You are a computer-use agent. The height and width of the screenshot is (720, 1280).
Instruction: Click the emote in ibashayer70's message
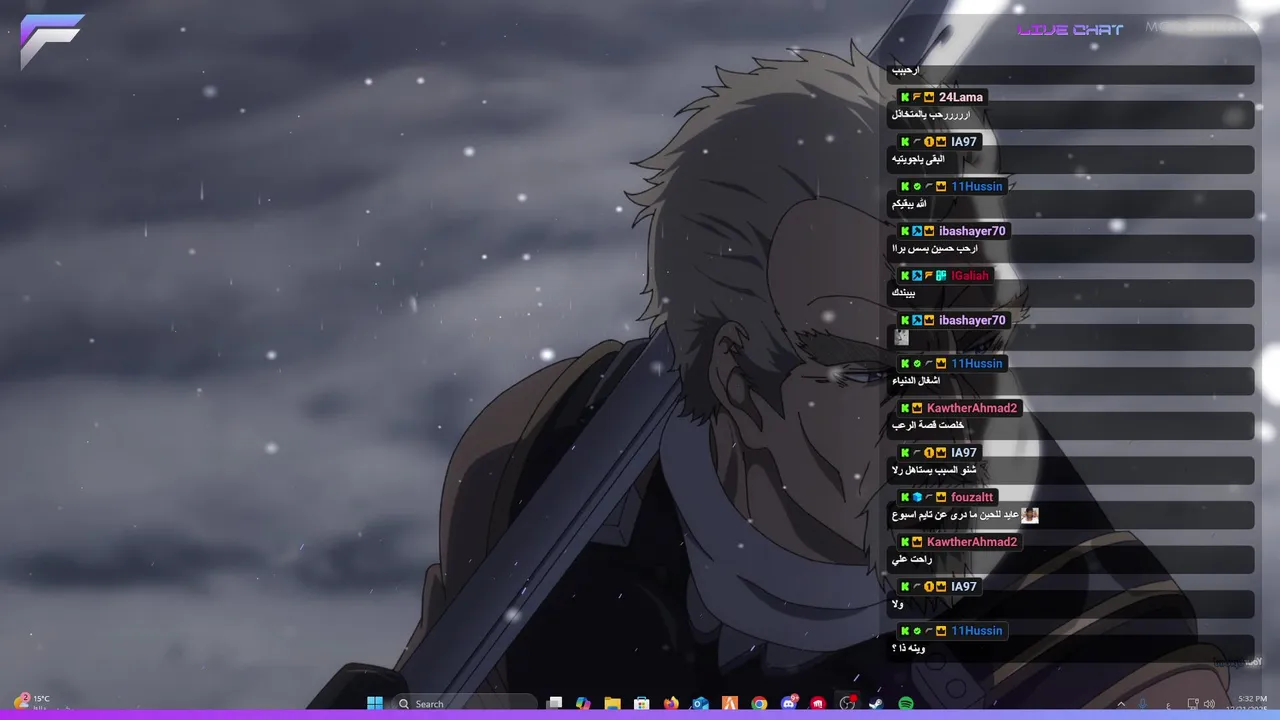901,337
